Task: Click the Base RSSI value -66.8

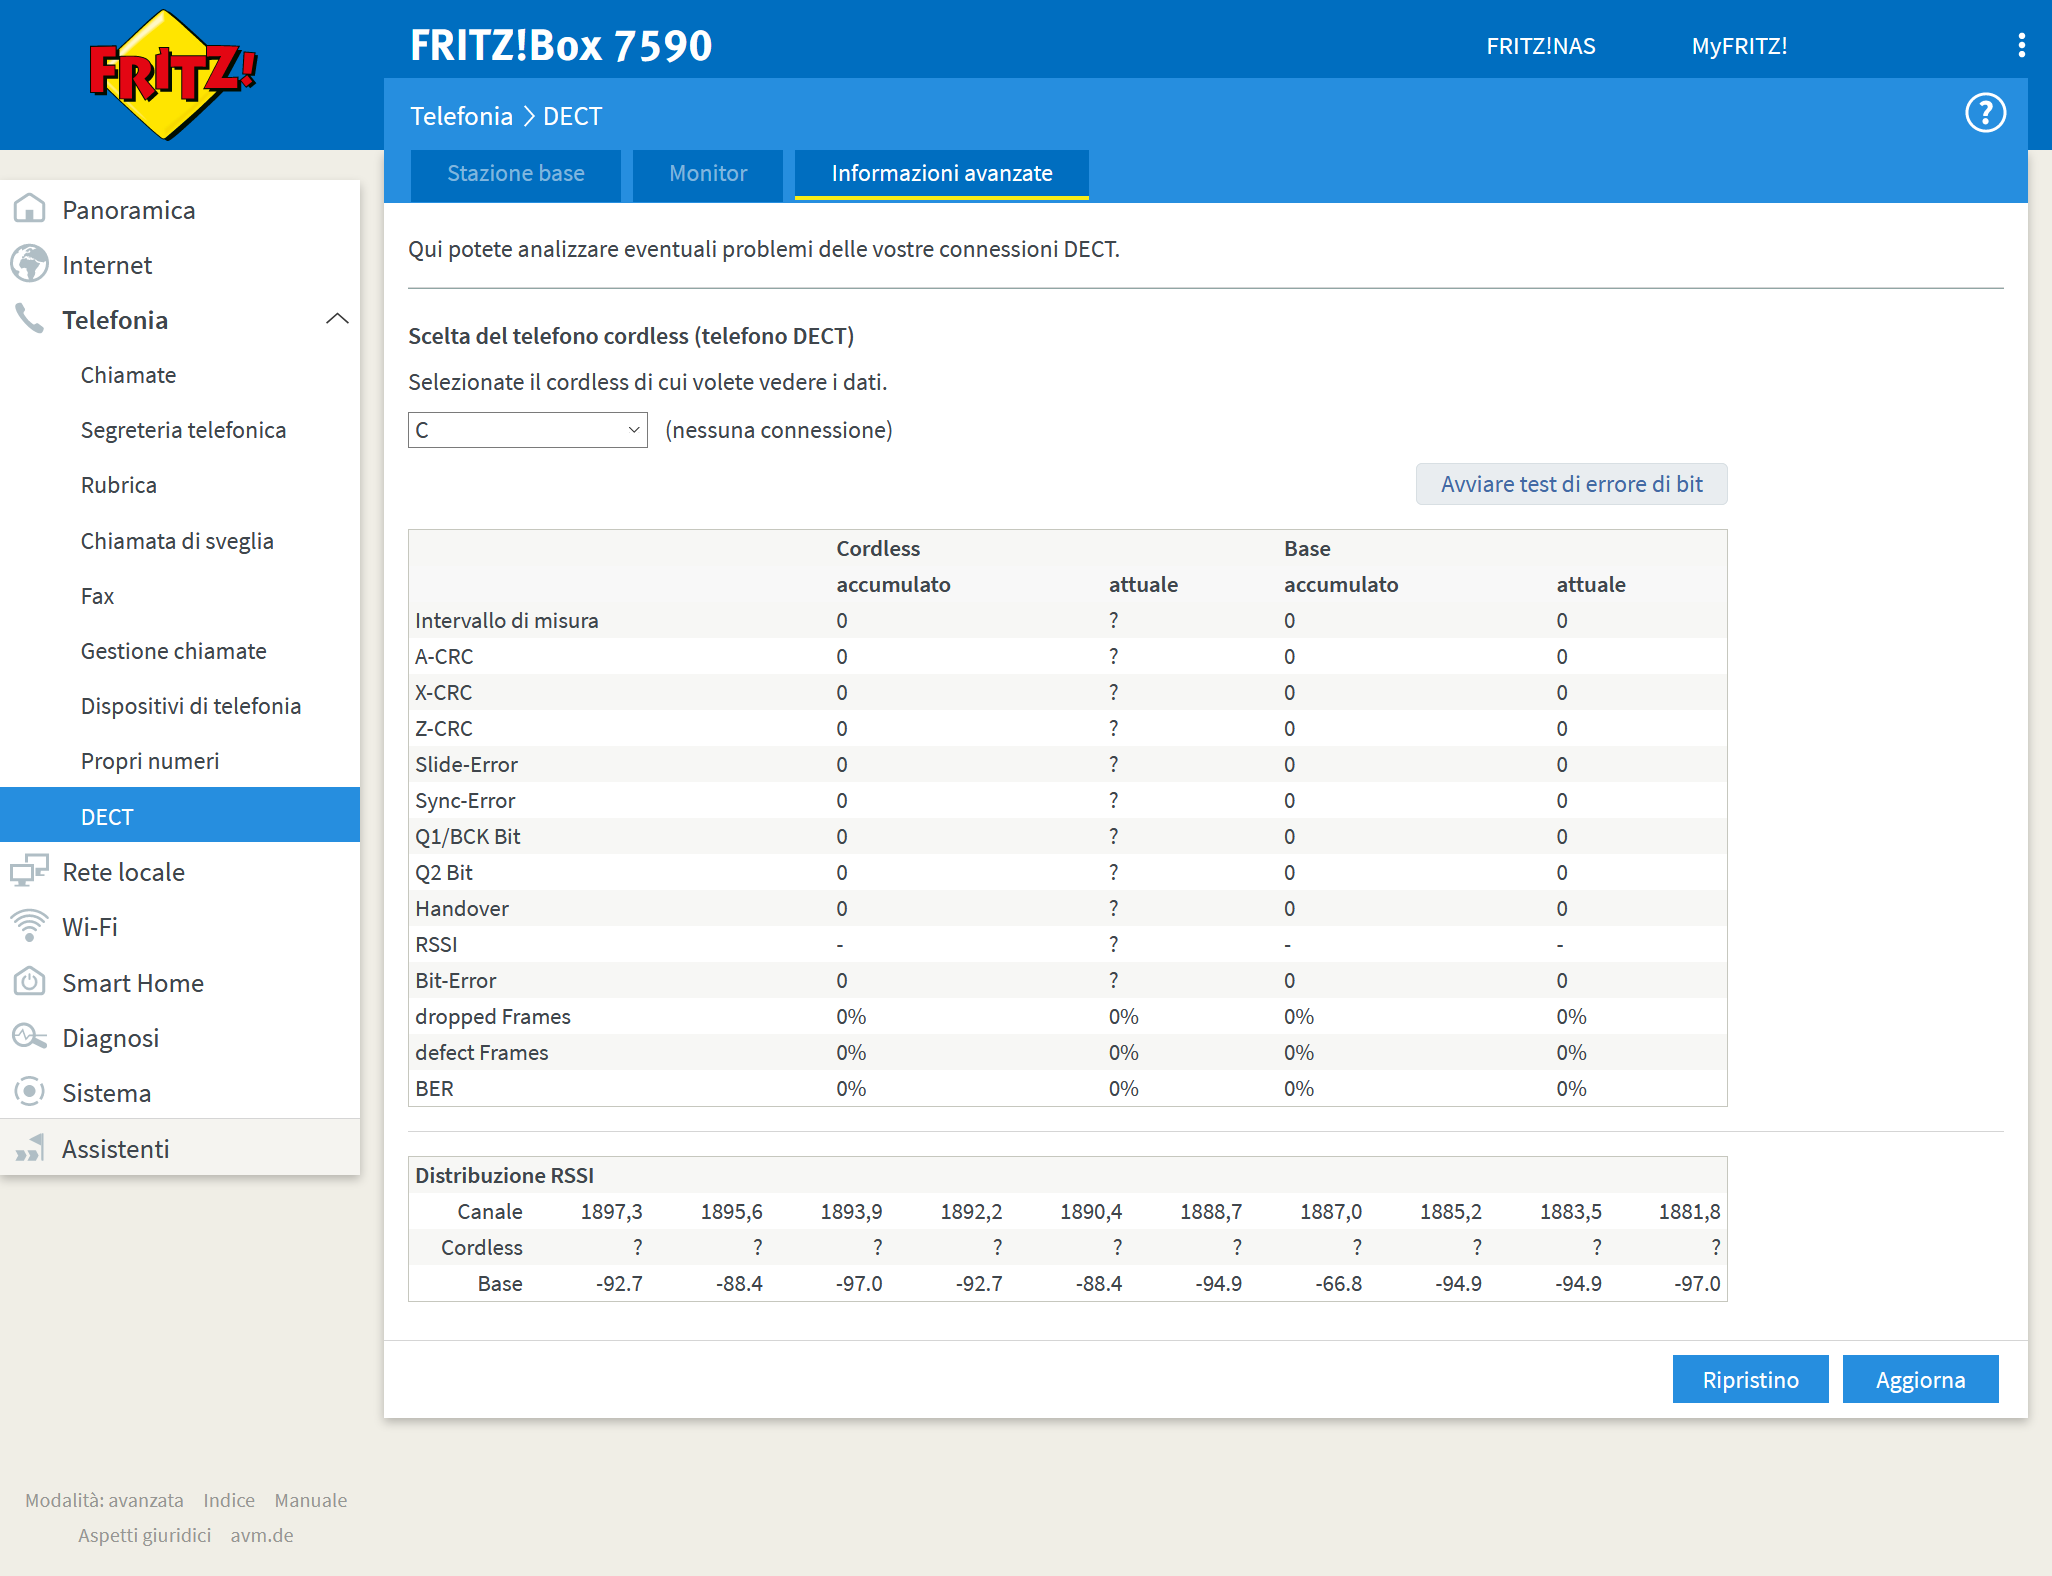Action: (1338, 1283)
